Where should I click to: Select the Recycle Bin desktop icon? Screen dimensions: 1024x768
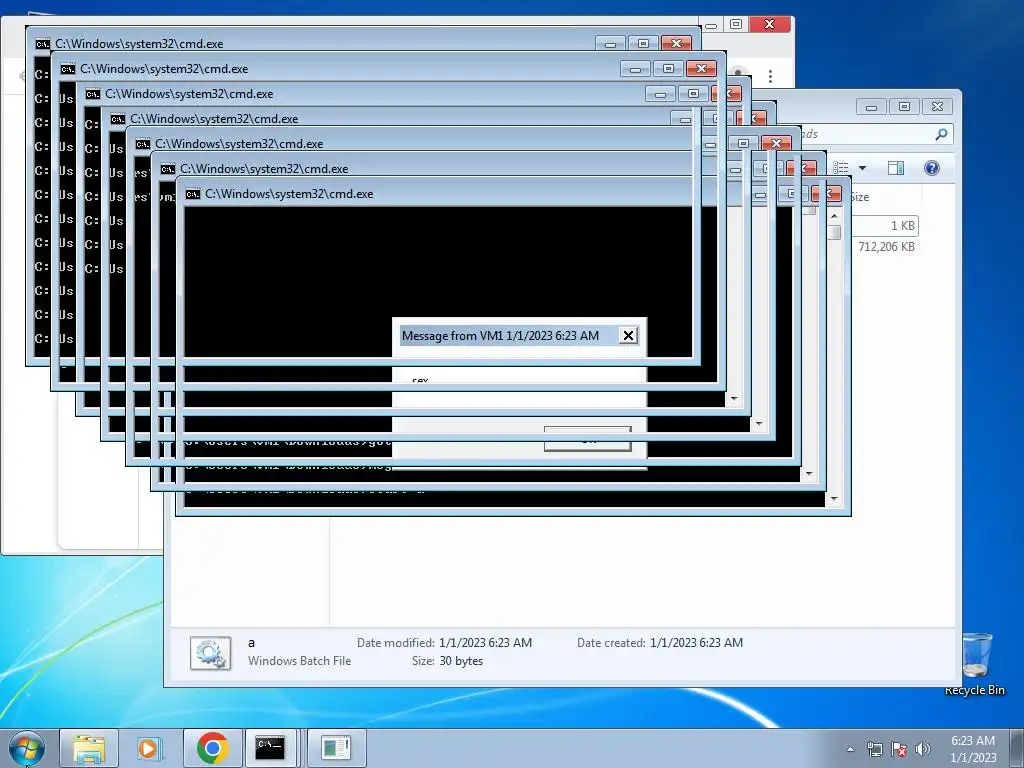pos(975,664)
